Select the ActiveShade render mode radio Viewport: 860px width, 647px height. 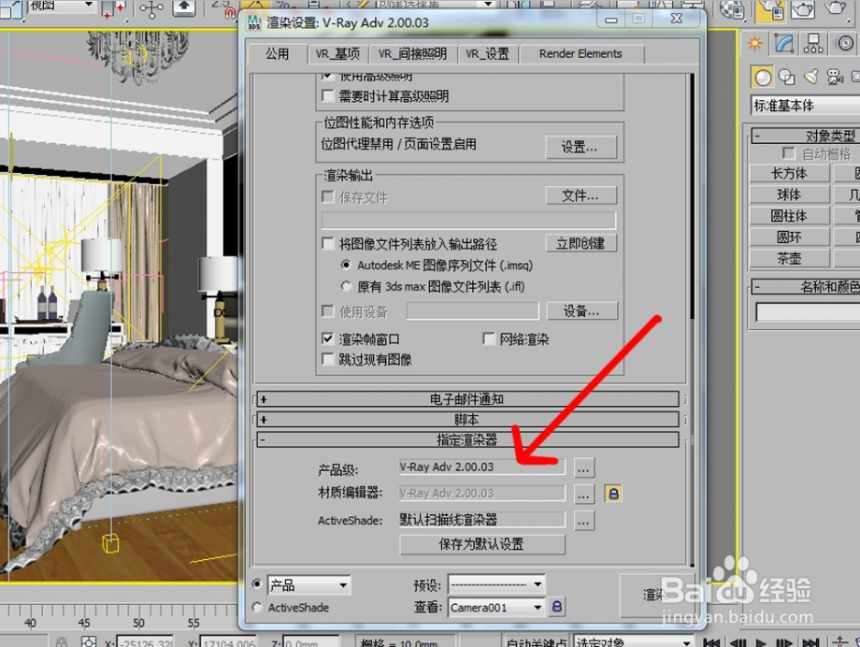pyautogui.click(x=257, y=607)
